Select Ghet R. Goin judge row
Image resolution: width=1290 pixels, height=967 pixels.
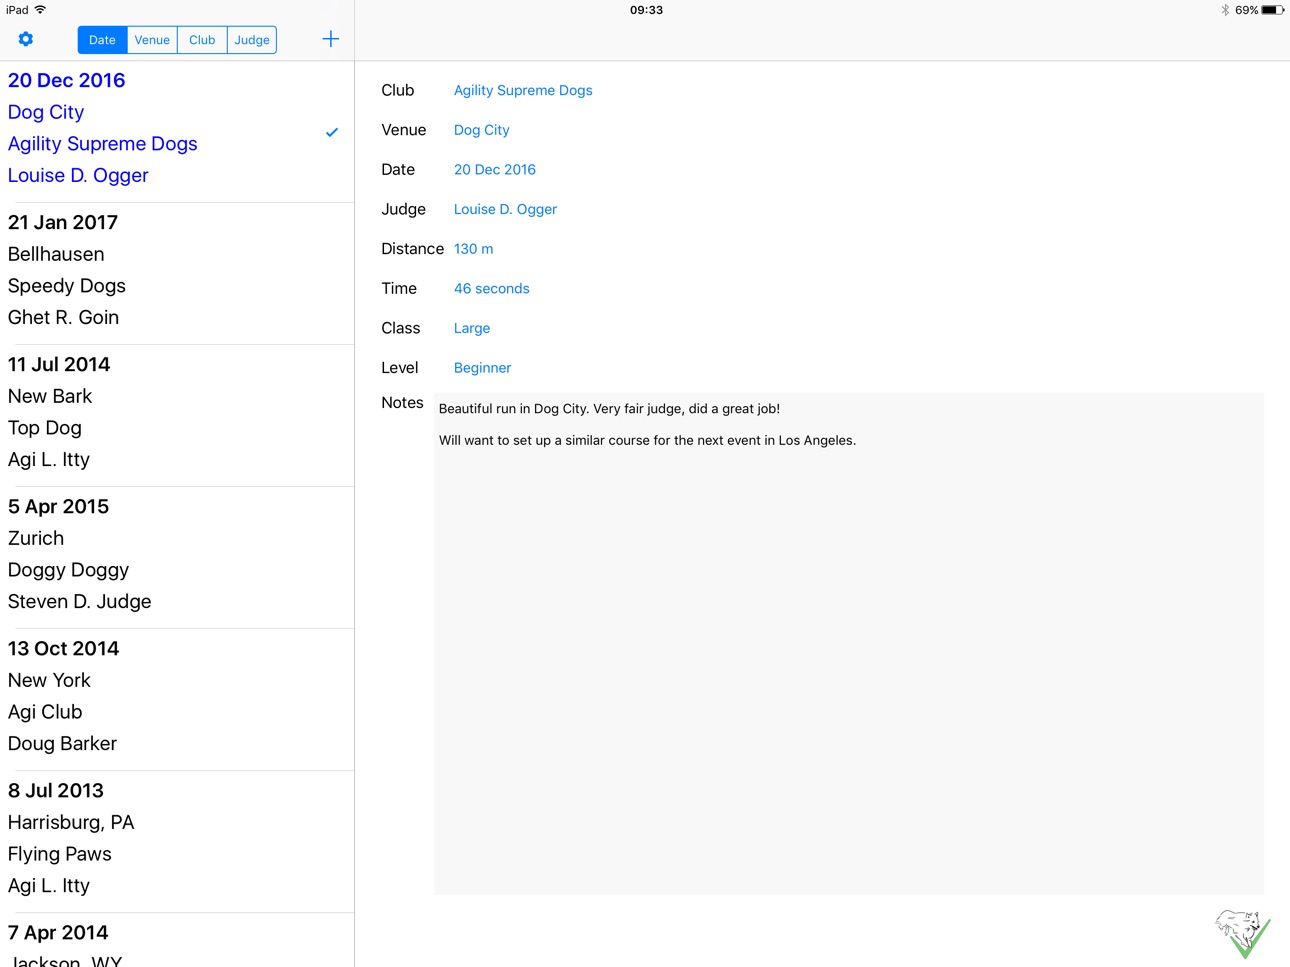point(63,318)
